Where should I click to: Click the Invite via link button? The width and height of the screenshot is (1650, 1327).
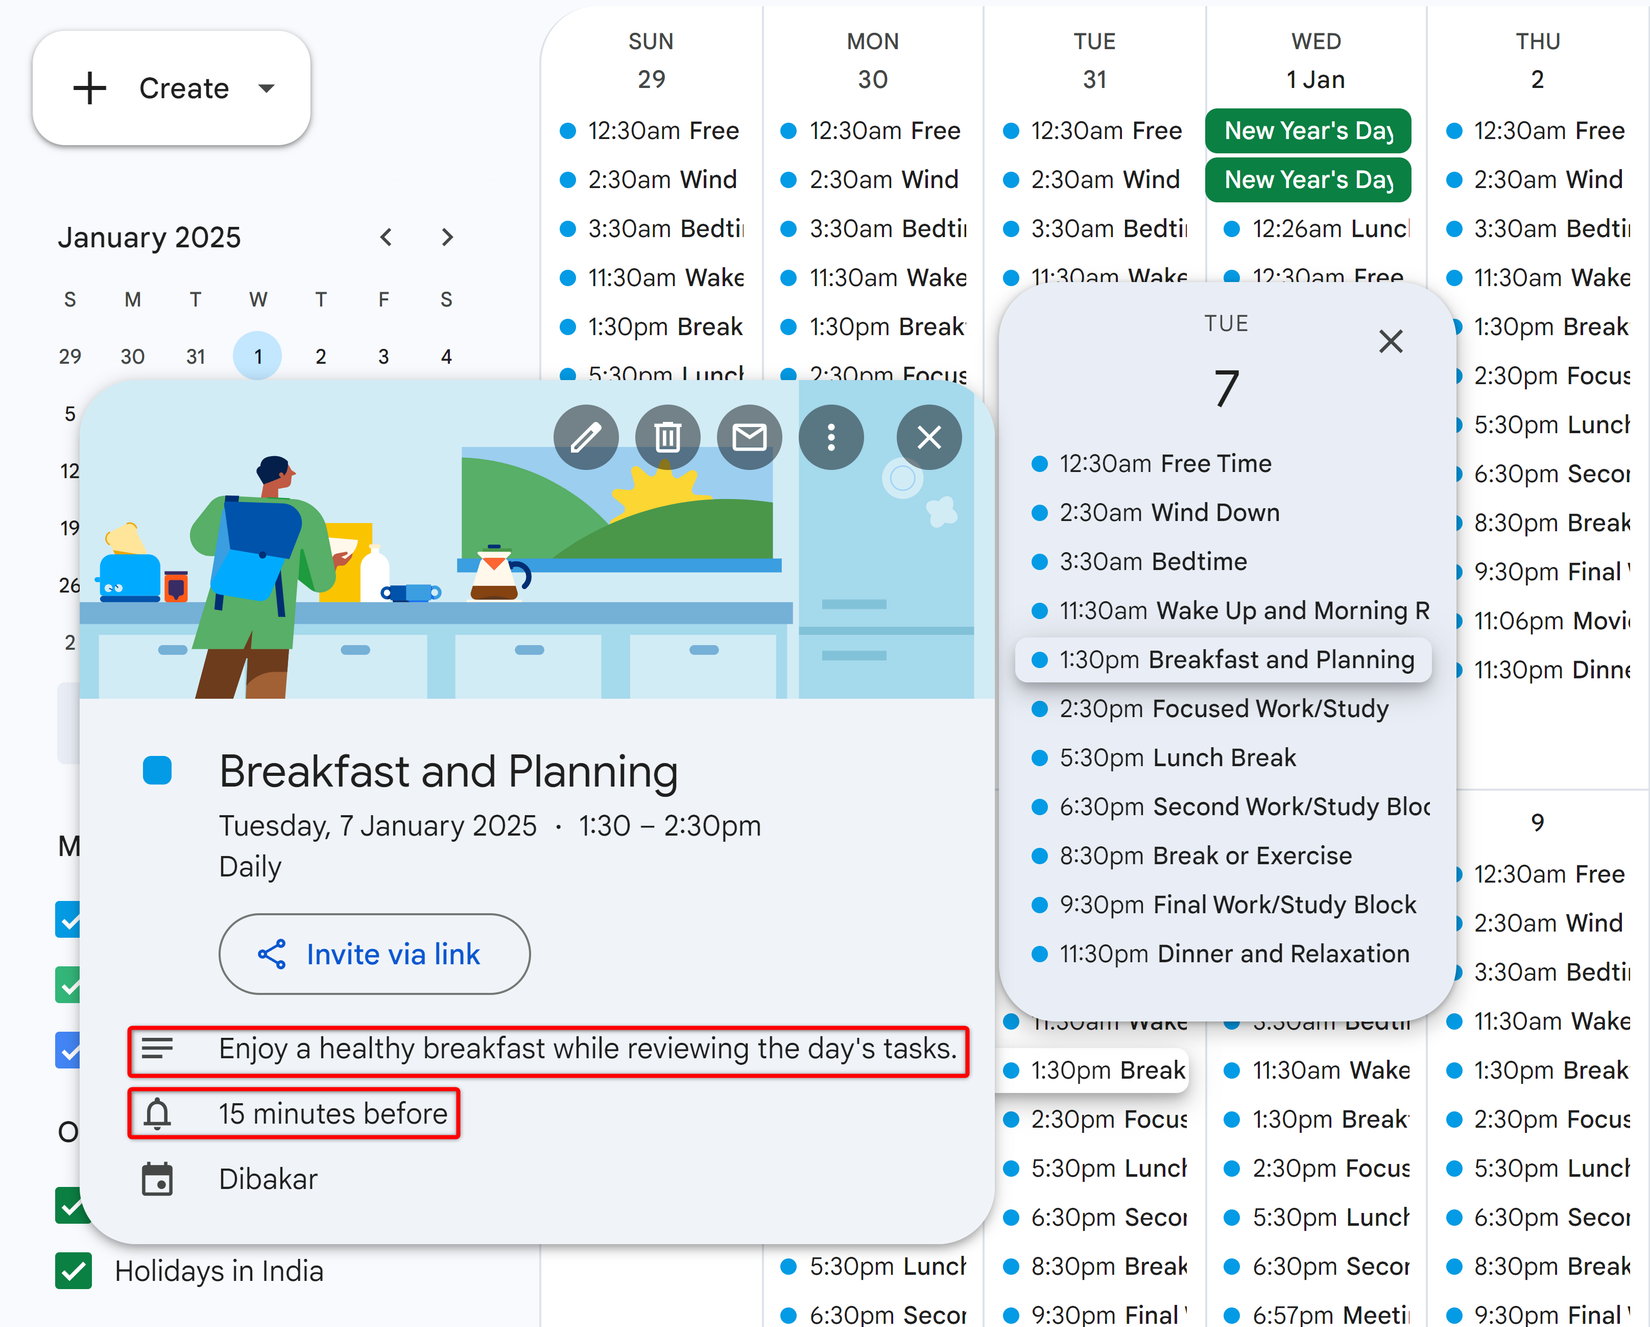(x=374, y=954)
